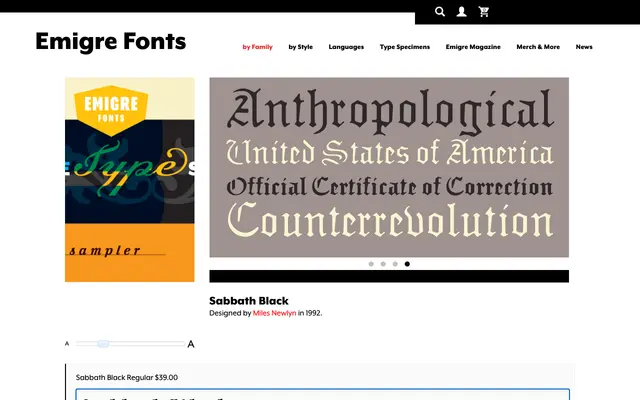Click the small A size icon
The width and height of the screenshot is (640, 400).
67,344
